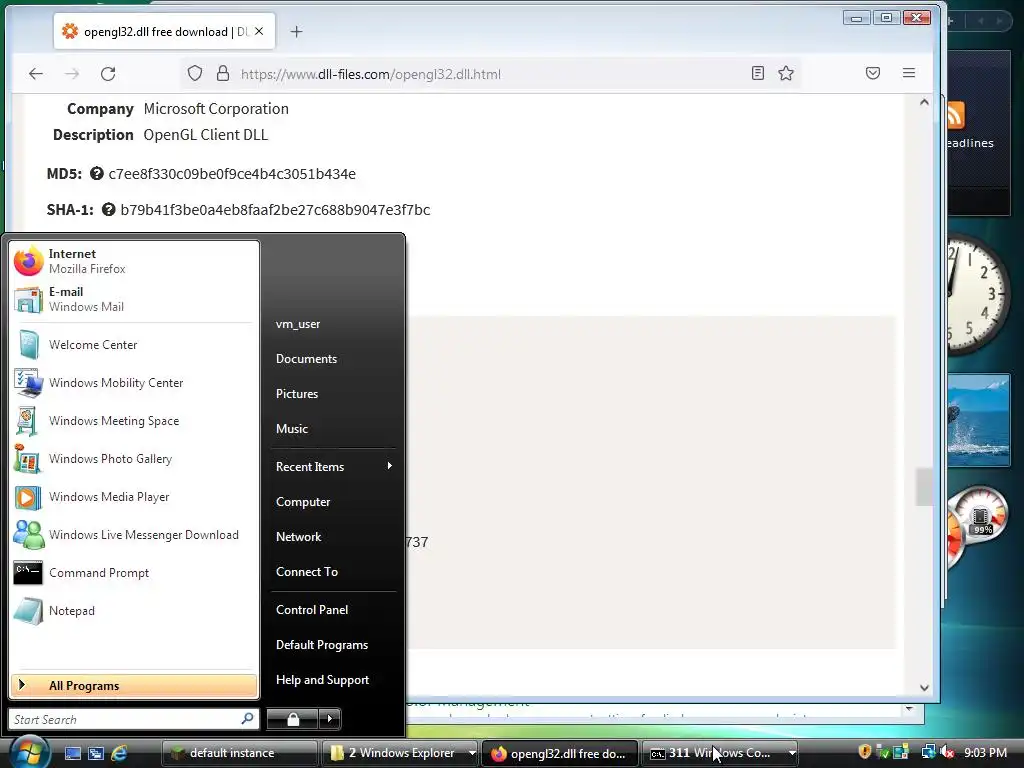Open Control Panel
The height and width of the screenshot is (768, 1024).
pyautogui.click(x=312, y=609)
